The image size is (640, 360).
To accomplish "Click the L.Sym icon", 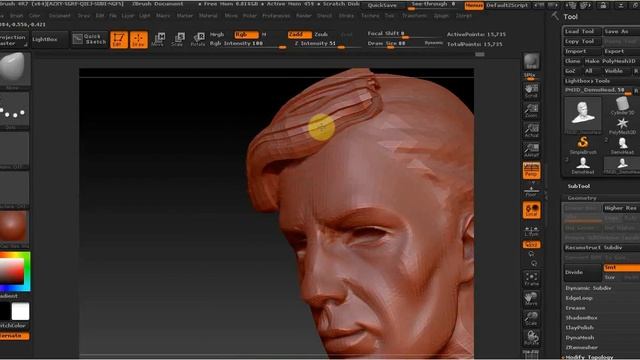I will (531, 231).
